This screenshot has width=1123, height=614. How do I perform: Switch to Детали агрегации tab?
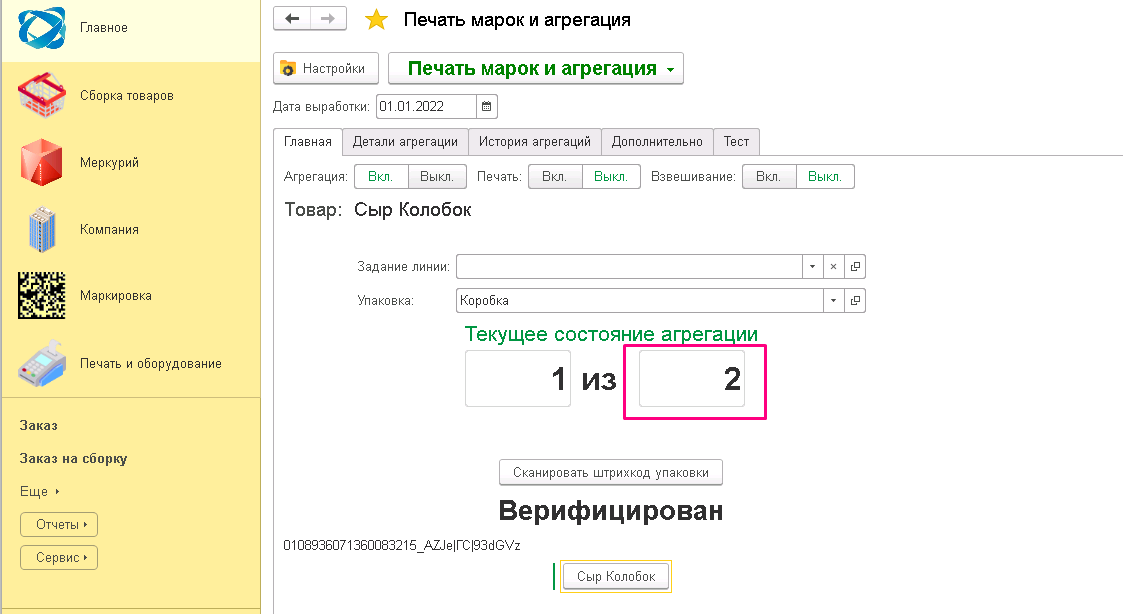(x=405, y=142)
